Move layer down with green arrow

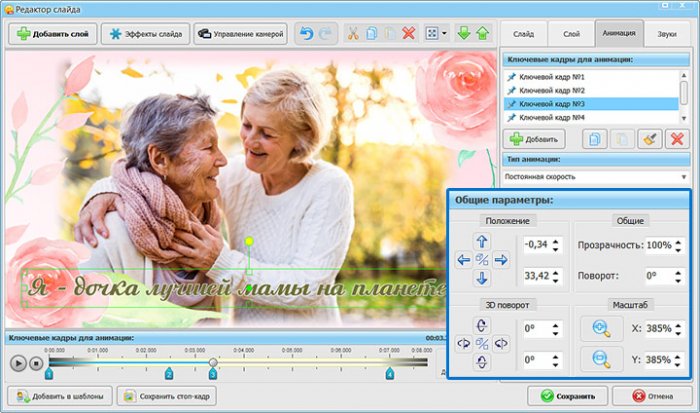tap(464, 33)
